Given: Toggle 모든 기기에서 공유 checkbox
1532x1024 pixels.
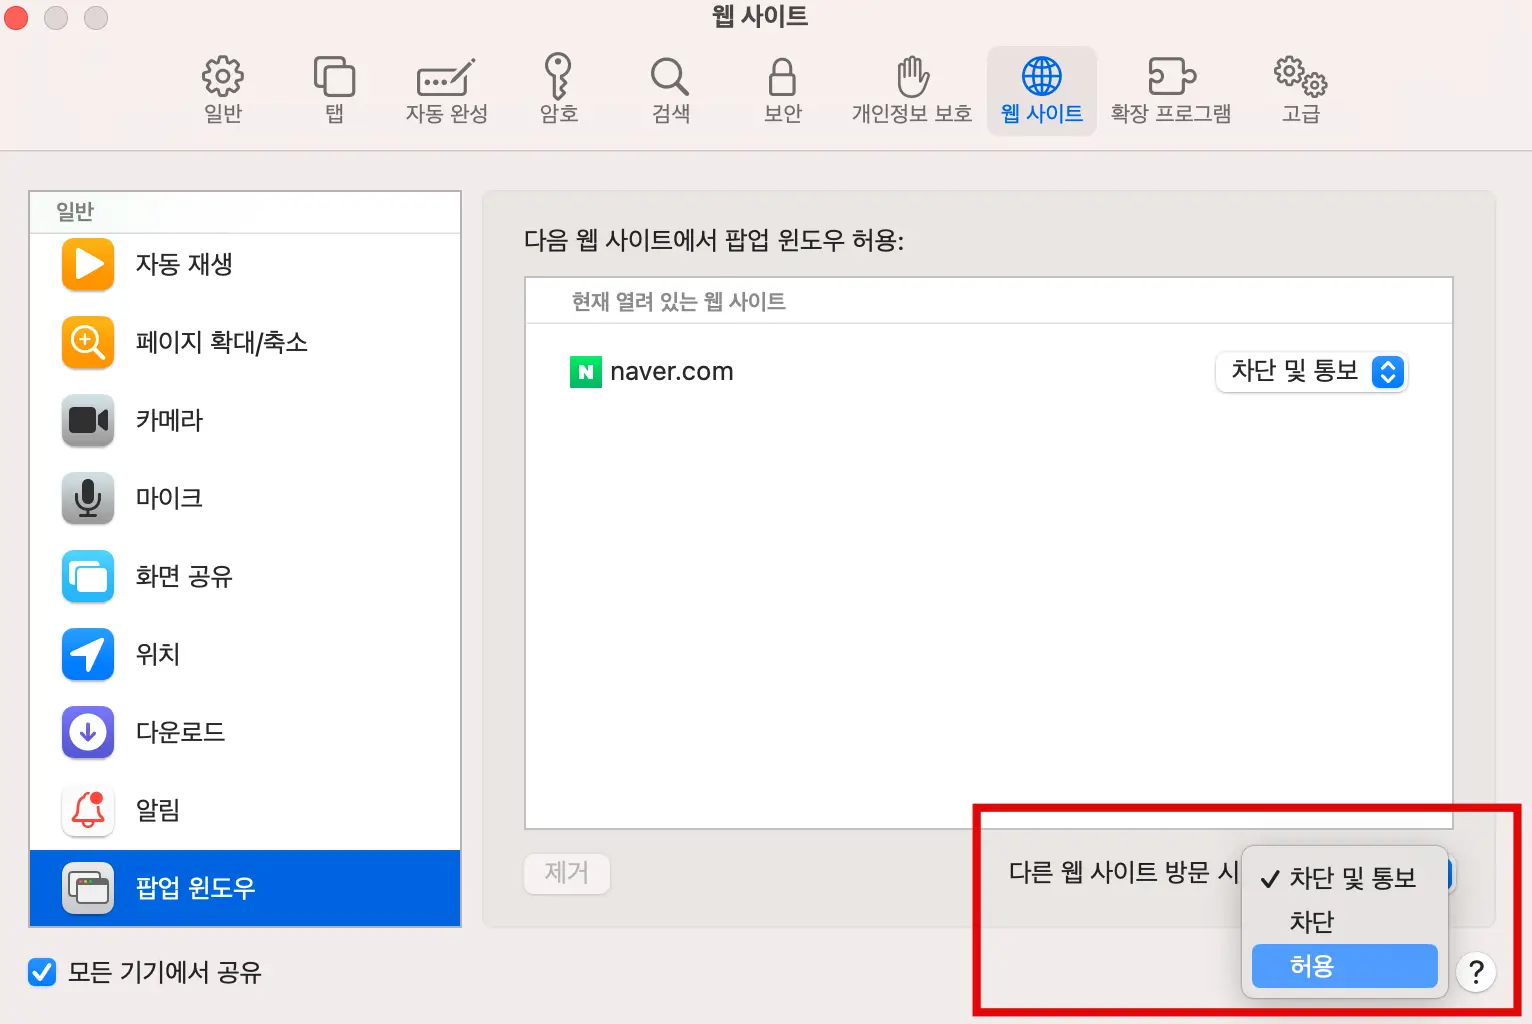Looking at the screenshot, I should point(42,972).
